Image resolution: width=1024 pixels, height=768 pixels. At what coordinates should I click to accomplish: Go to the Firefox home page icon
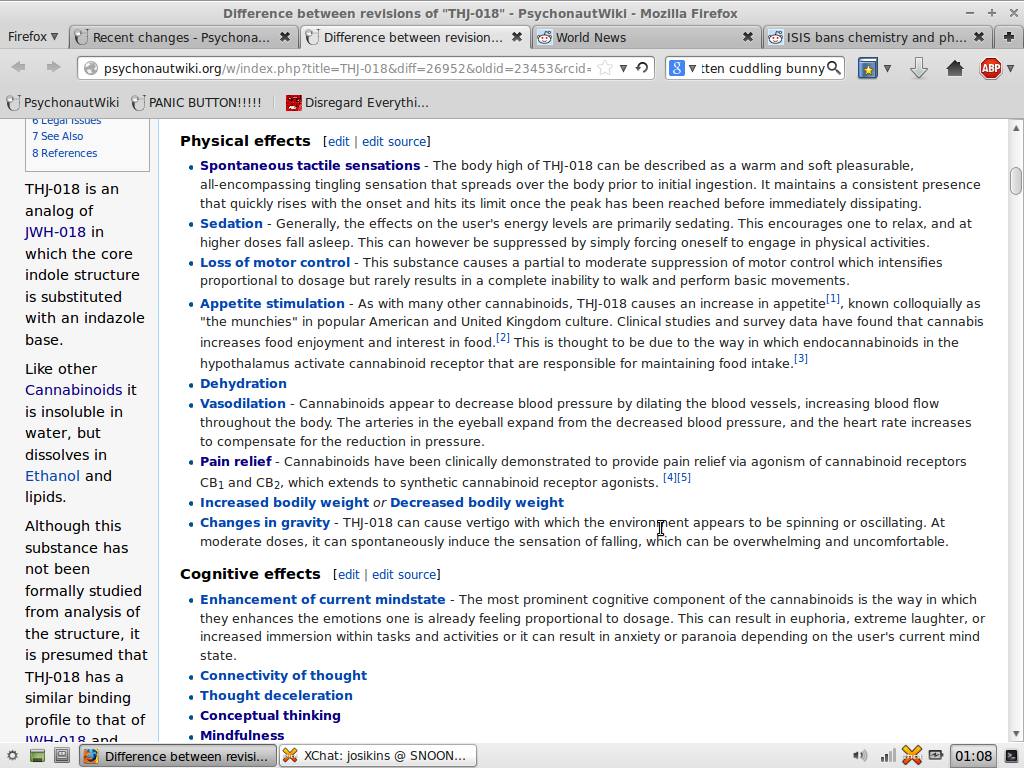pyautogui.click(x=955, y=68)
